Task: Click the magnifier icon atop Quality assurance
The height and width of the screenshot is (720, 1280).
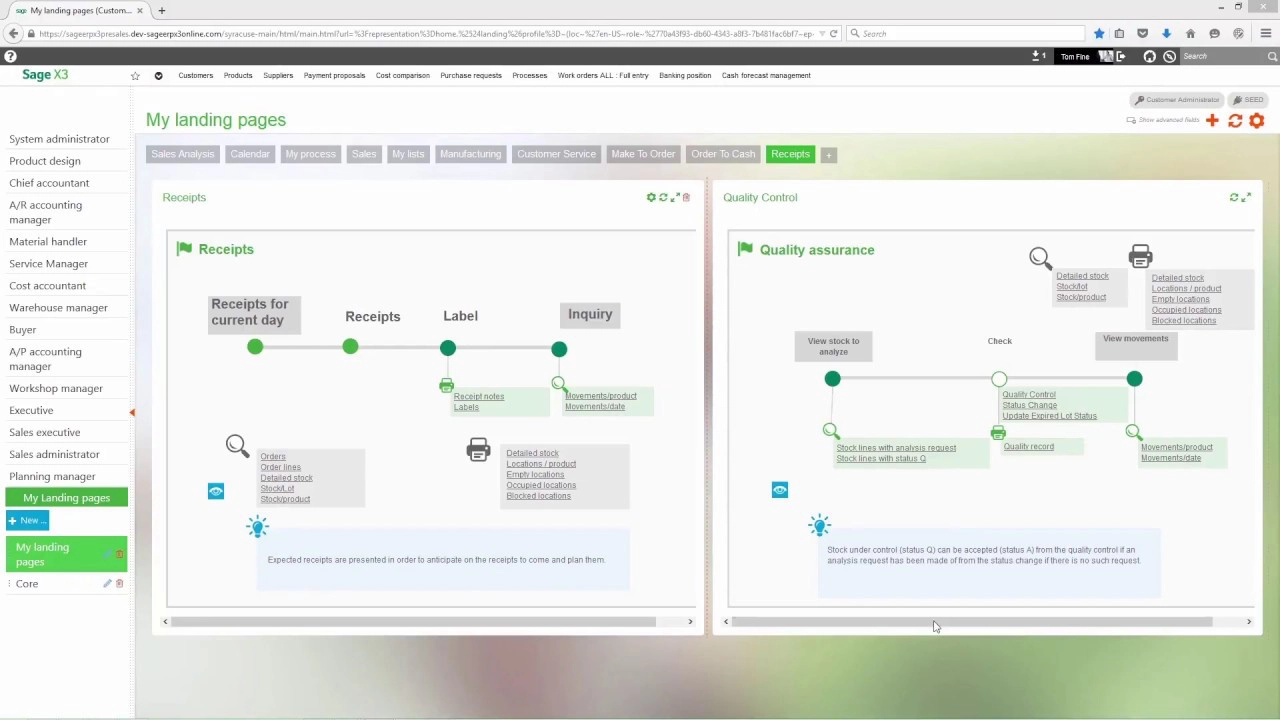Action: (1040, 259)
